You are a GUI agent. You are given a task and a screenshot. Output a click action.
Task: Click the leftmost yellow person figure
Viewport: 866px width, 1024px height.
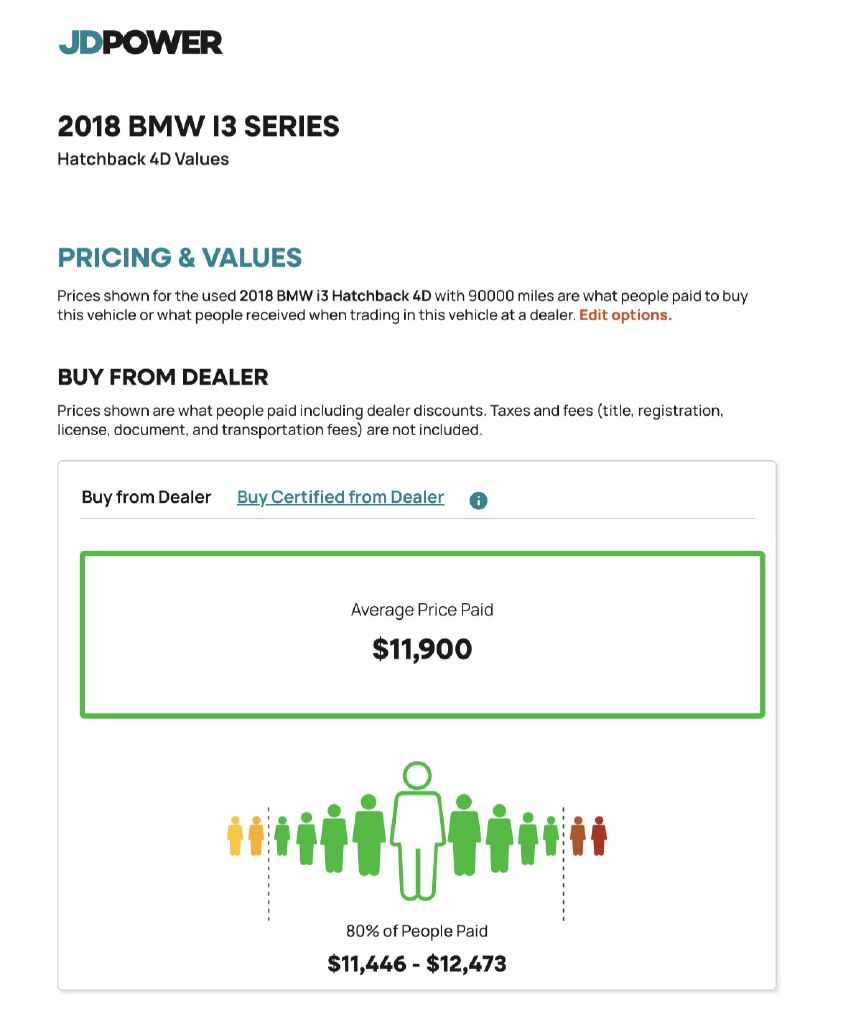coord(235,835)
